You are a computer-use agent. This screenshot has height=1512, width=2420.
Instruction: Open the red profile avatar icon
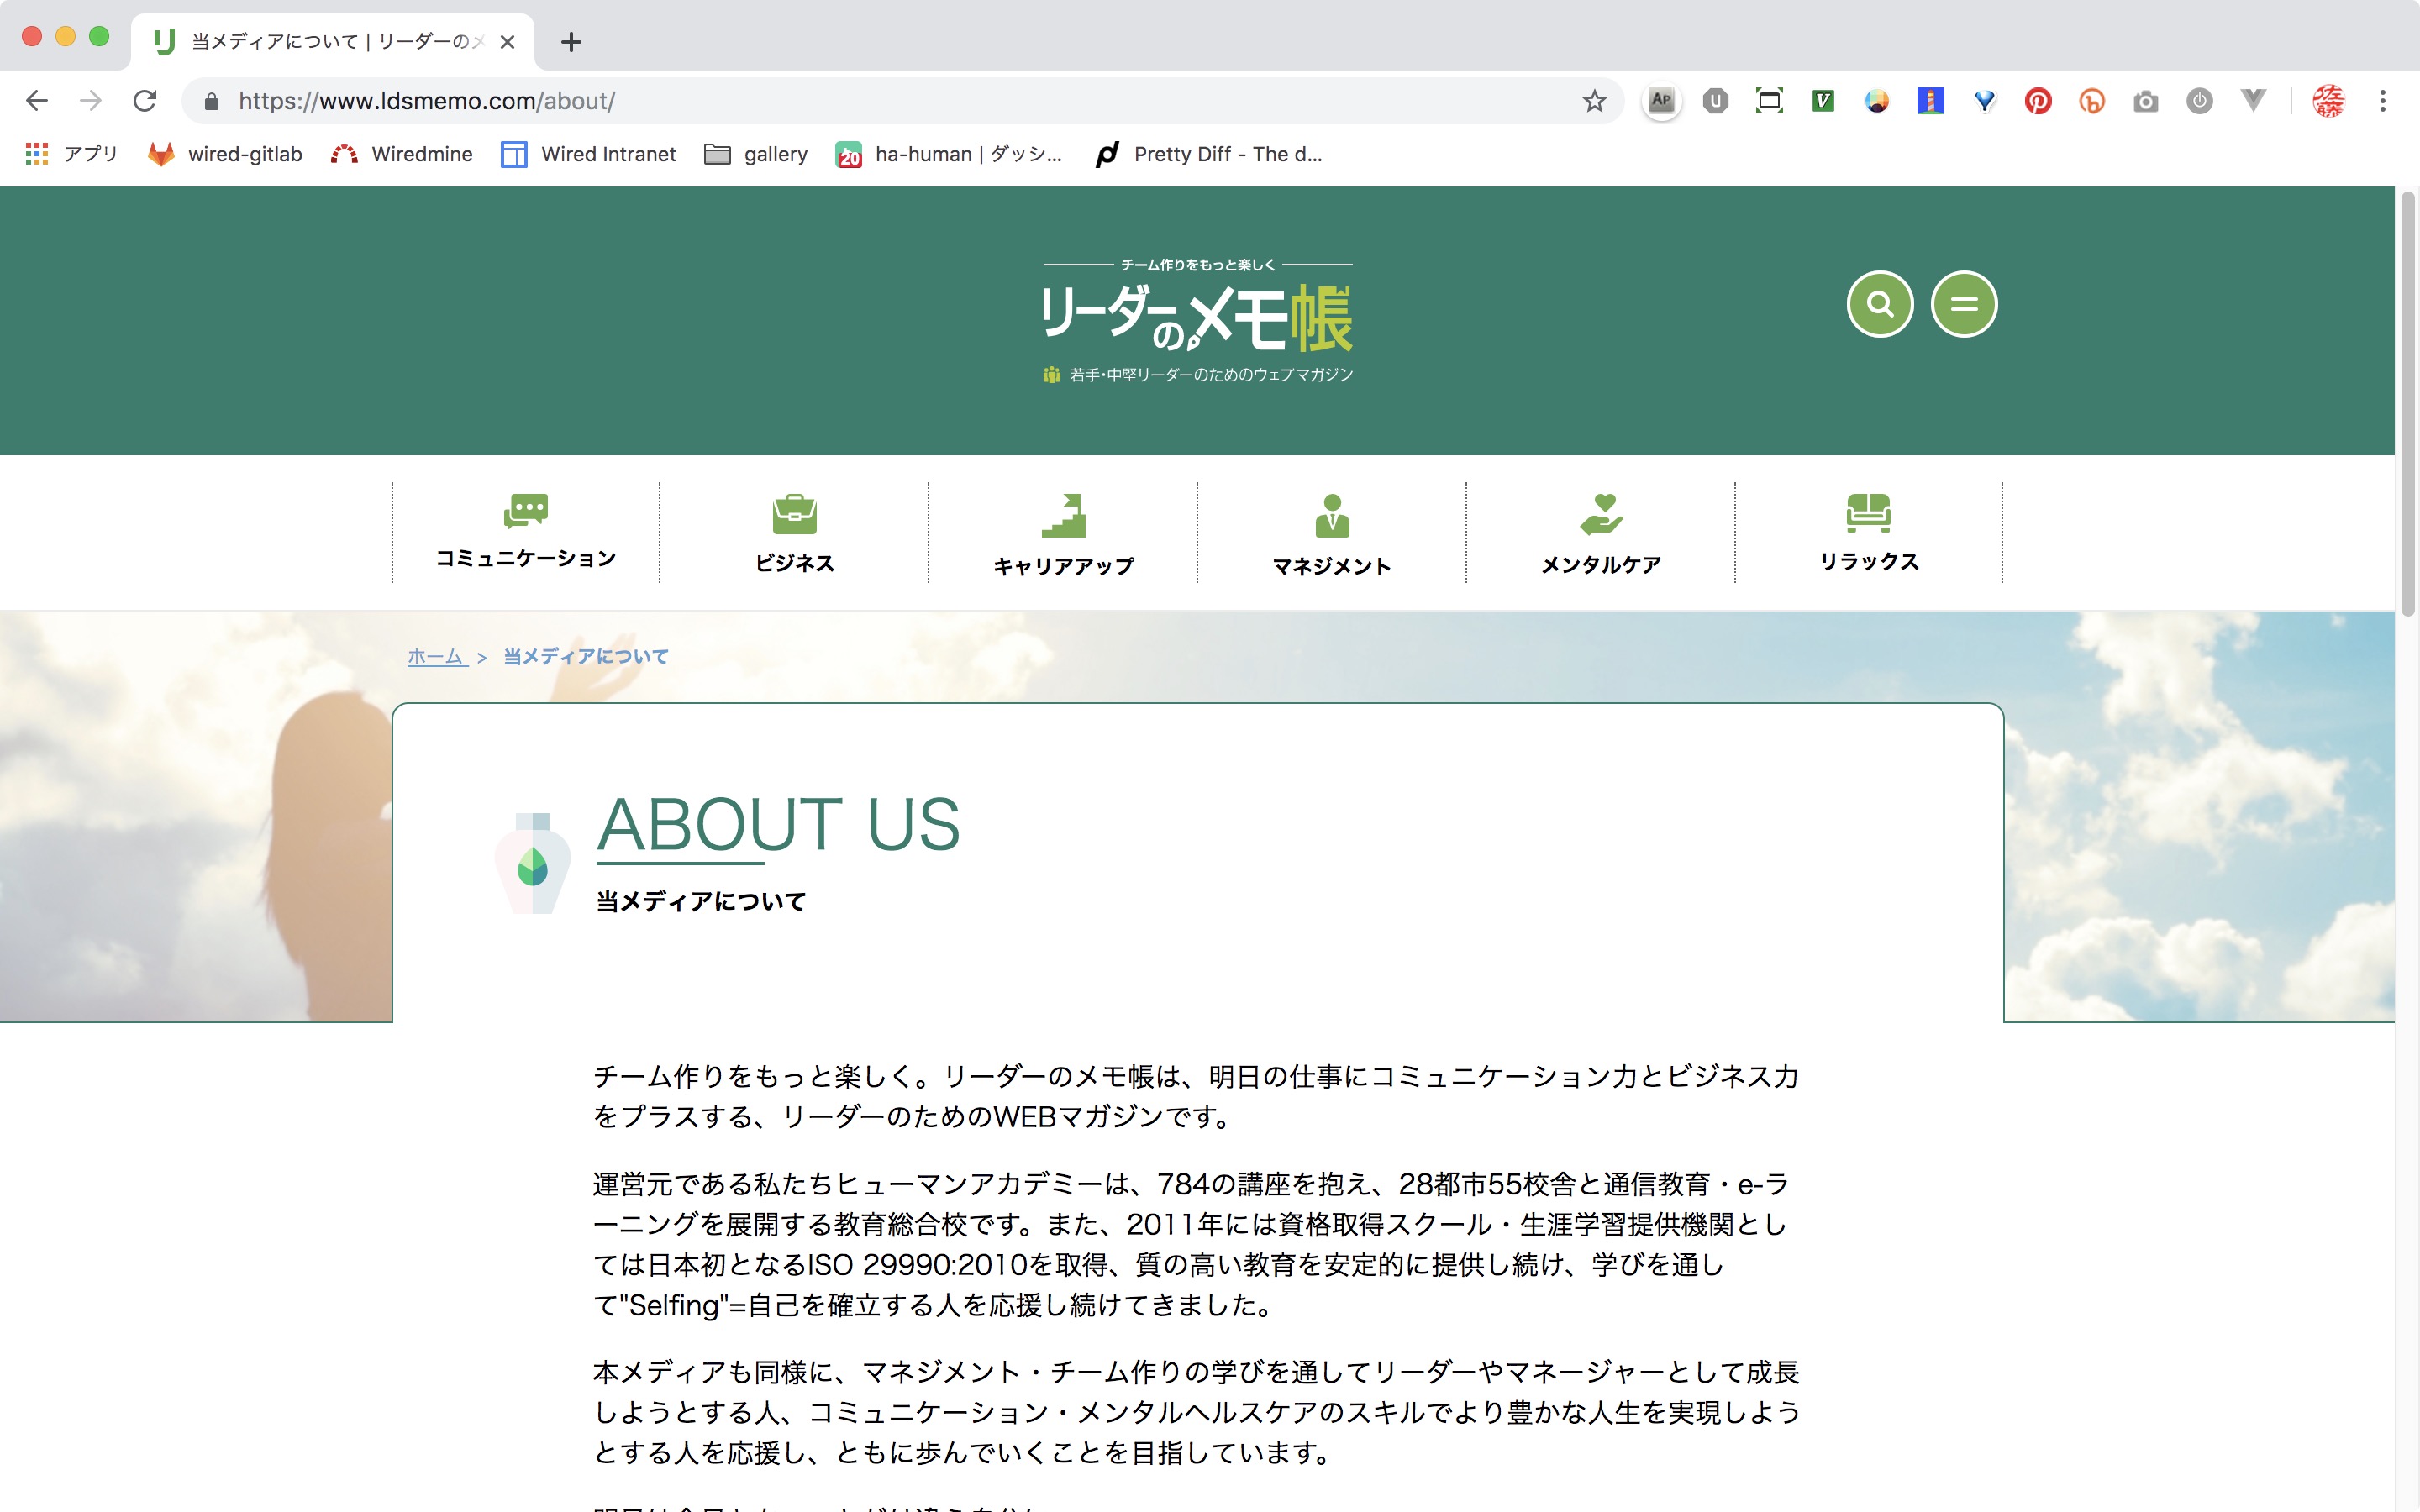click(2328, 101)
